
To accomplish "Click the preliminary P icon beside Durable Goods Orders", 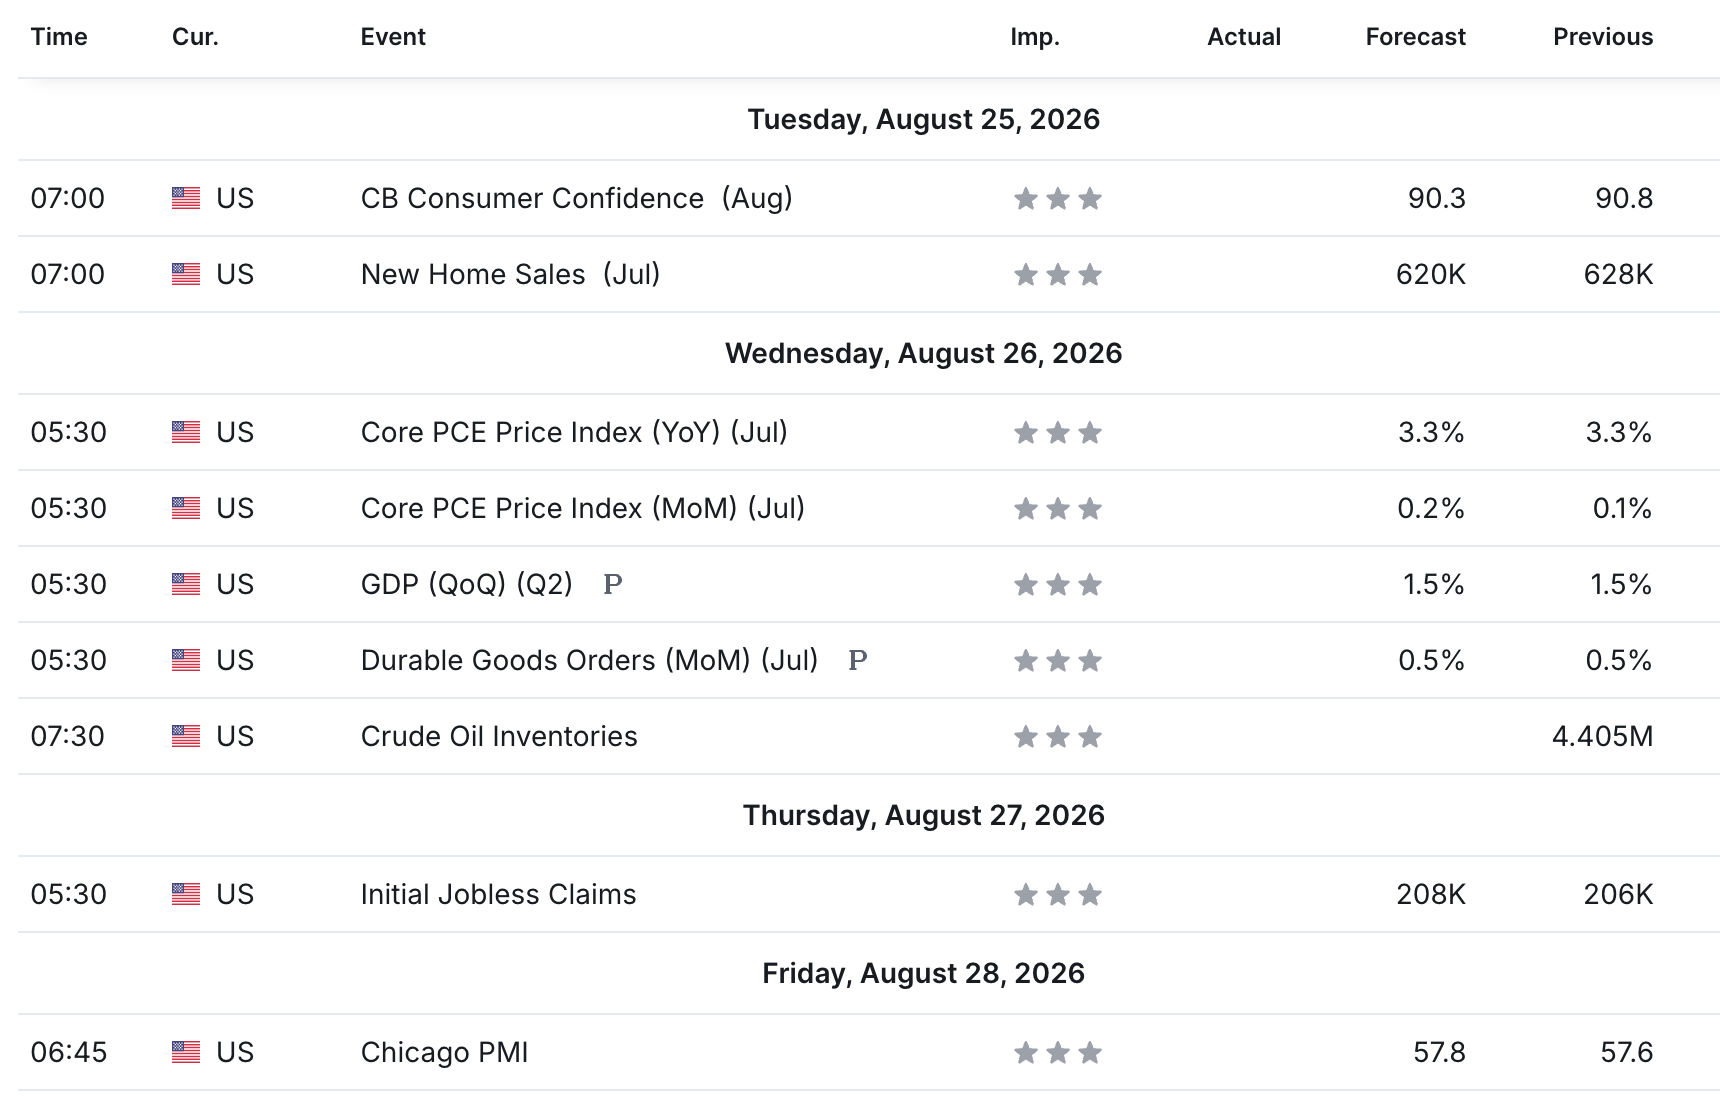I will tap(857, 660).
